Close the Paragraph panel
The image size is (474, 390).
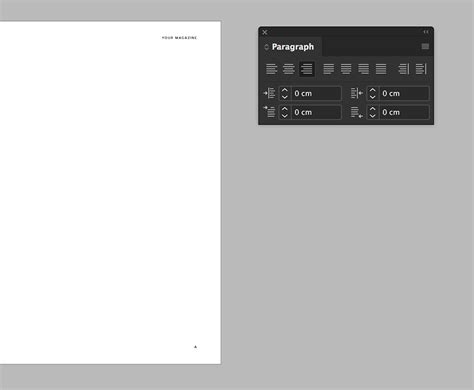265,32
